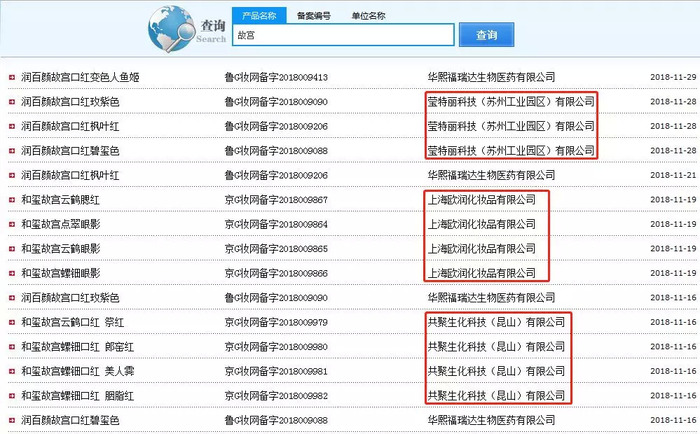Click red bullet of 玫紫色 row dated 2018-11-16

point(12,298)
